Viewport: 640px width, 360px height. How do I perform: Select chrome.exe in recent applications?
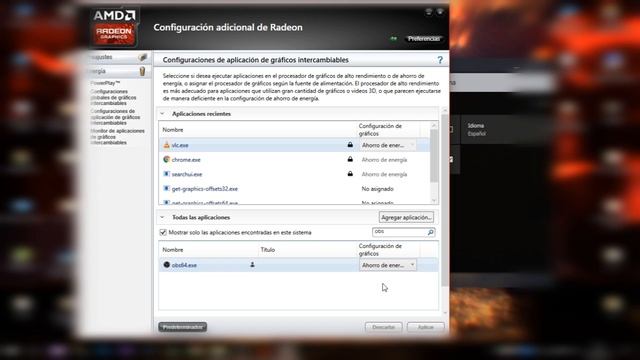coord(186,160)
